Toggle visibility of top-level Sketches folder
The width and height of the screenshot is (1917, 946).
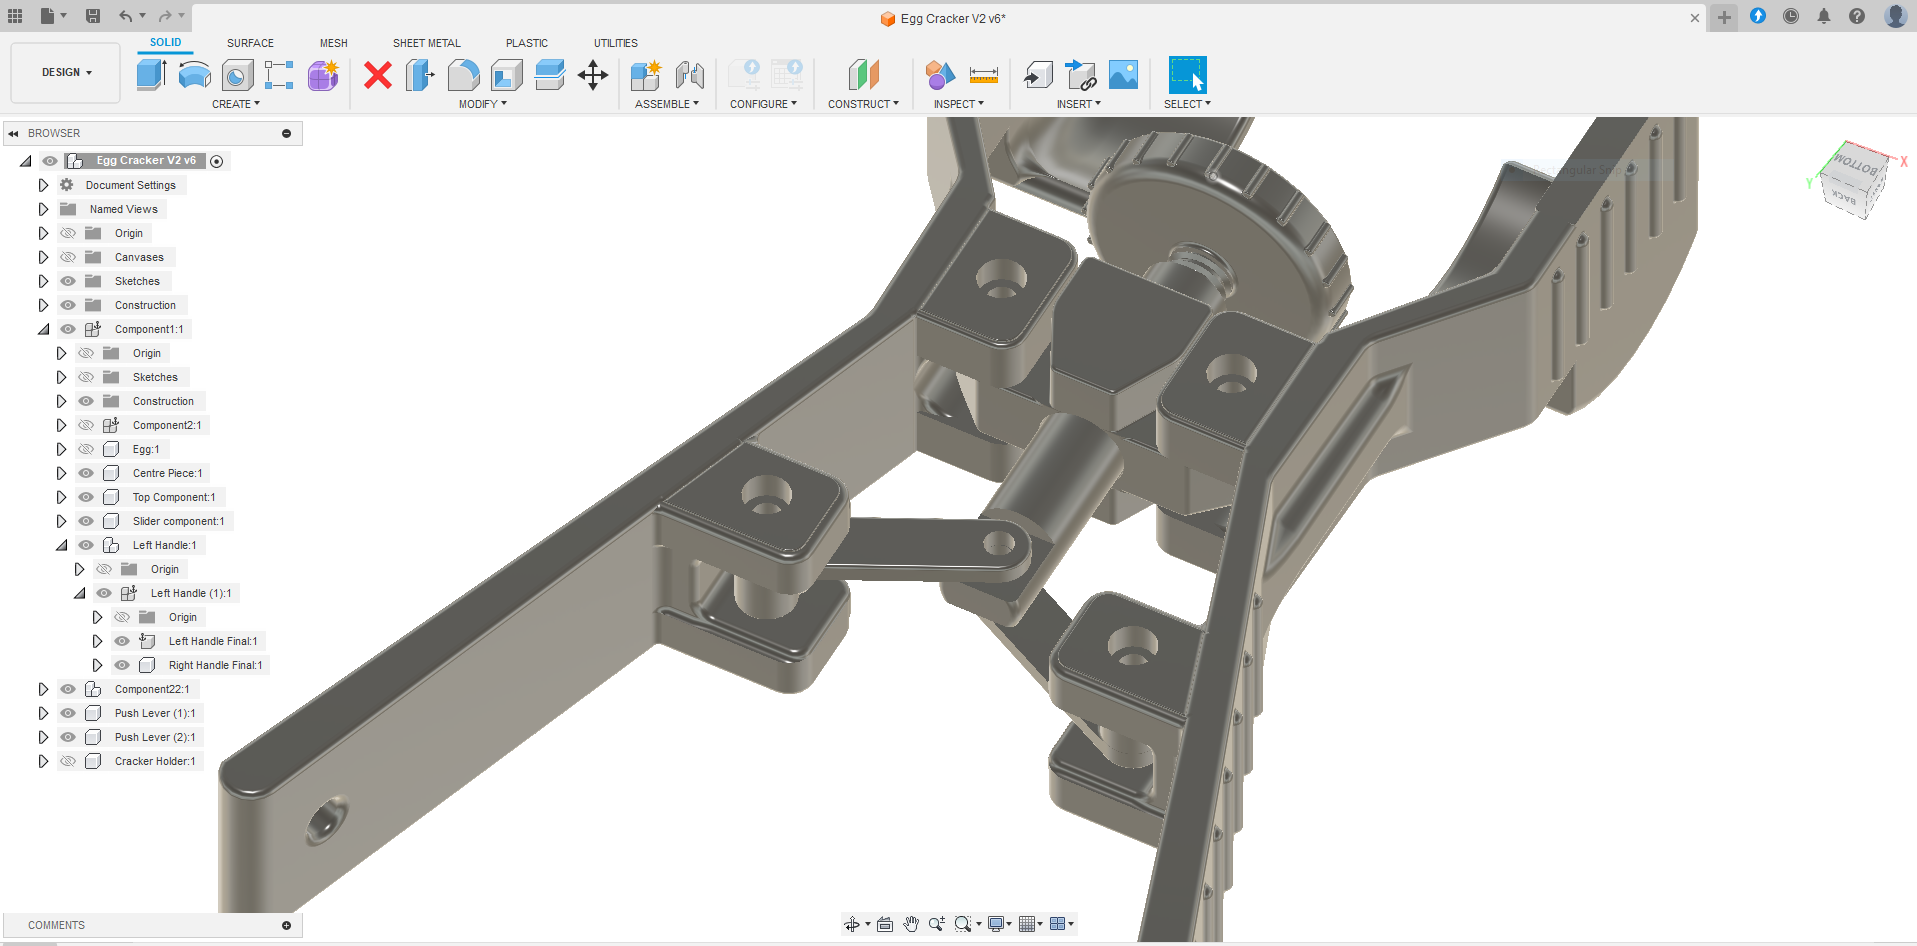[68, 281]
